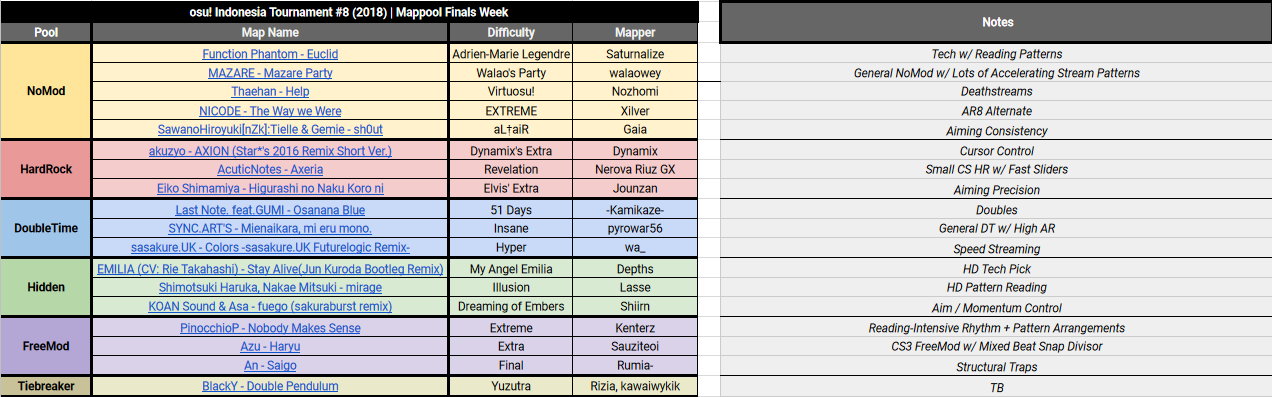Screen dimensions: 1272x397
Task: Select the HardRock pool cell
Action: coord(46,170)
